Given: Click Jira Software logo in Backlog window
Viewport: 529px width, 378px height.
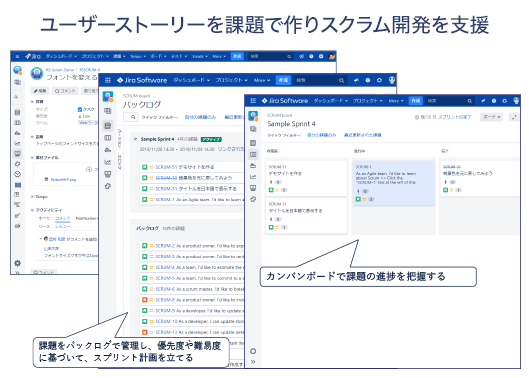Looking at the screenshot, I should pos(142,80).
